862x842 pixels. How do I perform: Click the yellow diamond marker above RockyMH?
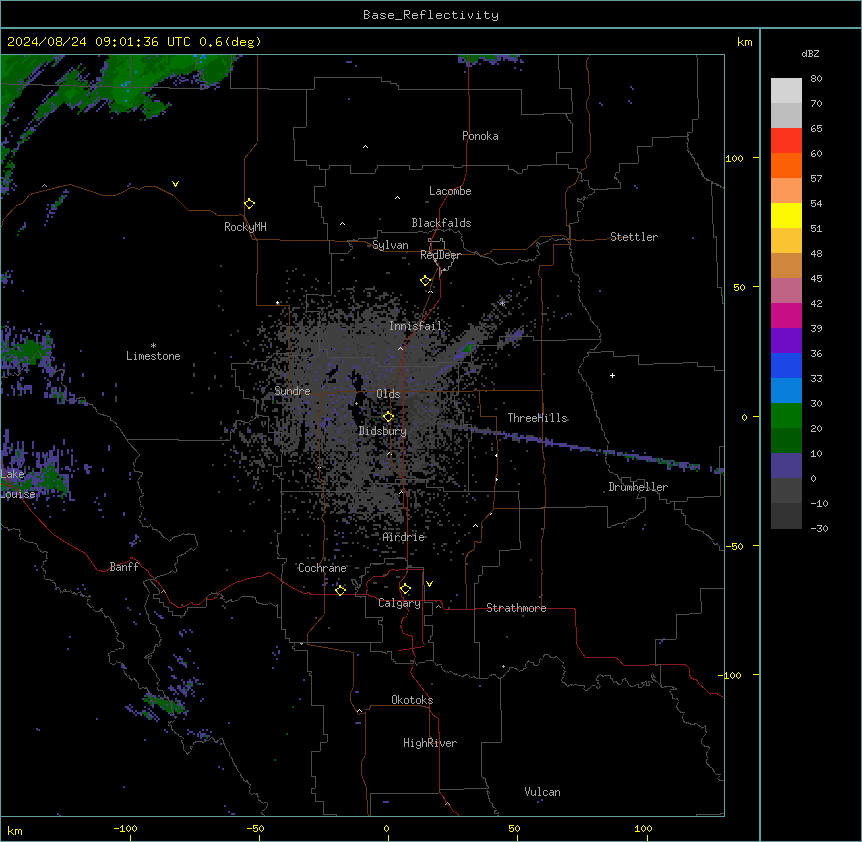click(x=249, y=204)
